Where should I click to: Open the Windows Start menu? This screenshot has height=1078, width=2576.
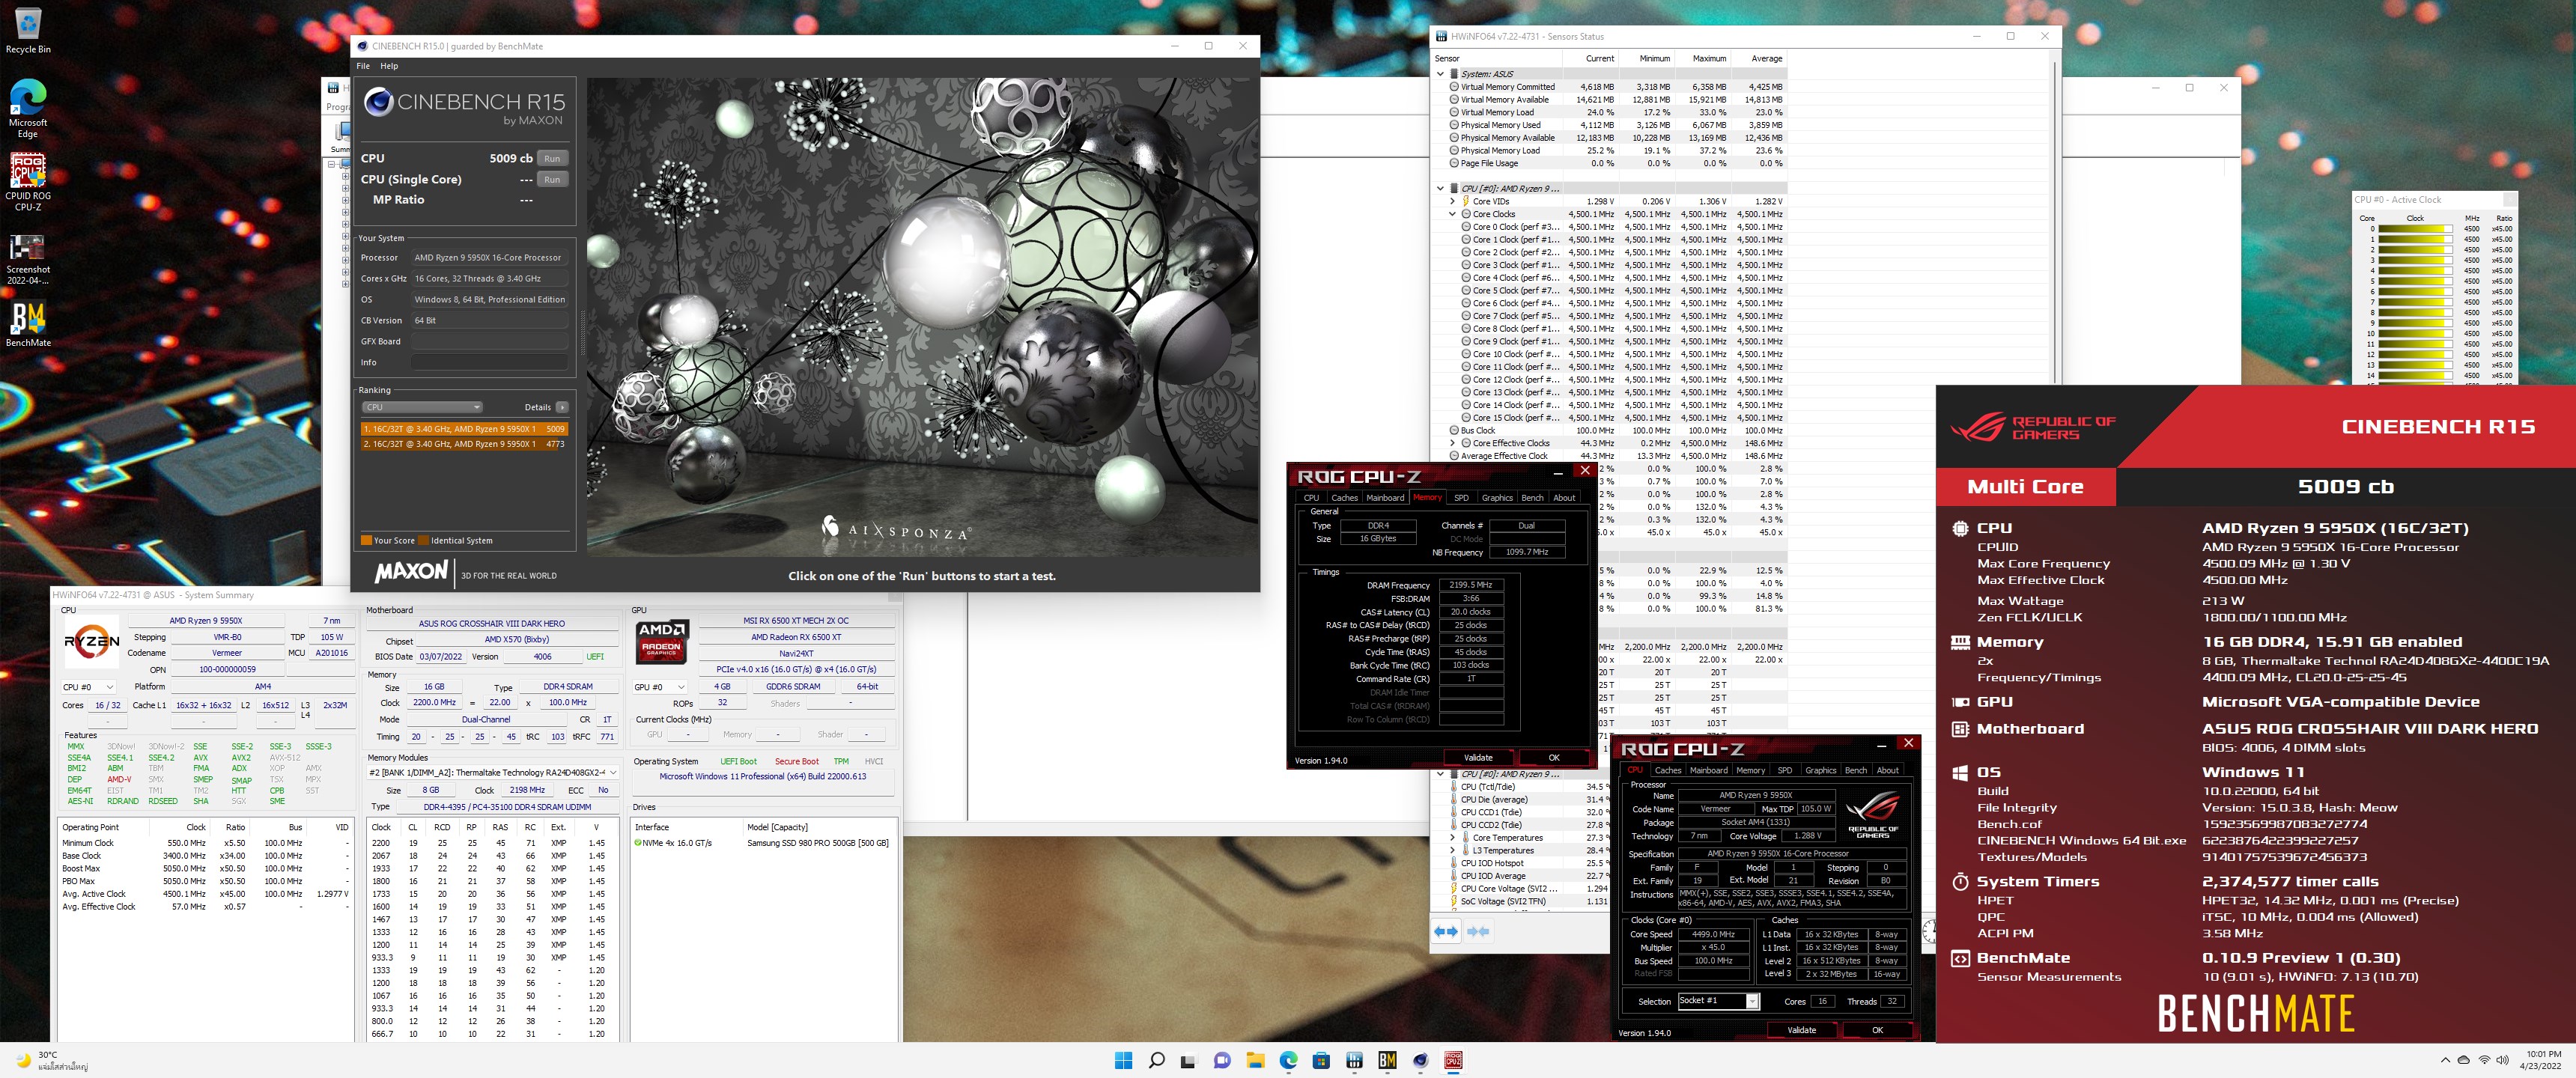pyautogui.click(x=1123, y=1060)
